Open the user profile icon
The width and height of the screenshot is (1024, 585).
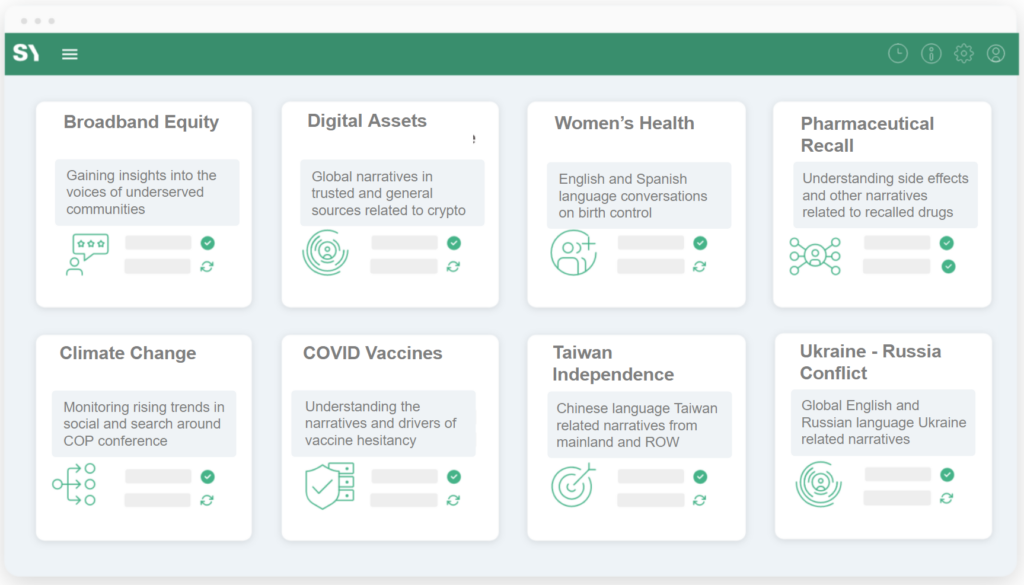pyautogui.click(x=996, y=54)
